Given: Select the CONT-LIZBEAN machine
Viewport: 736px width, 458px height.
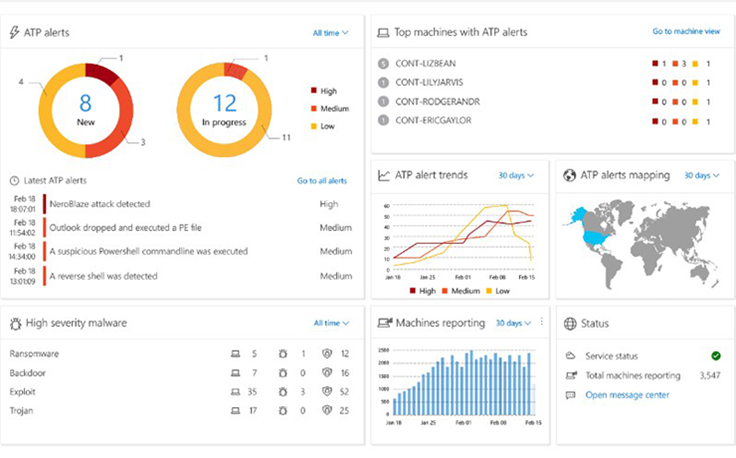Looking at the screenshot, I should tap(425, 63).
